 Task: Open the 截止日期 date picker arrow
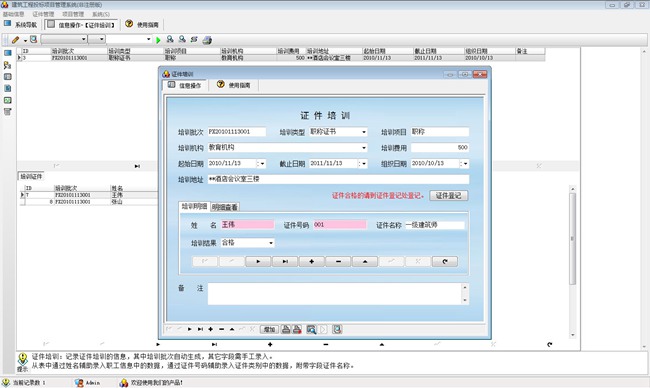364,164
